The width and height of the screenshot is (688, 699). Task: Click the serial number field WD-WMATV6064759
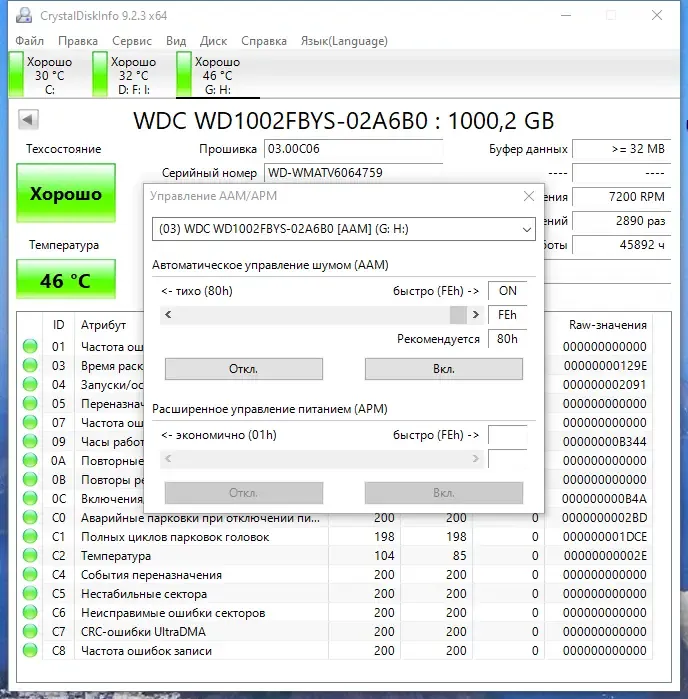tap(353, 173)
